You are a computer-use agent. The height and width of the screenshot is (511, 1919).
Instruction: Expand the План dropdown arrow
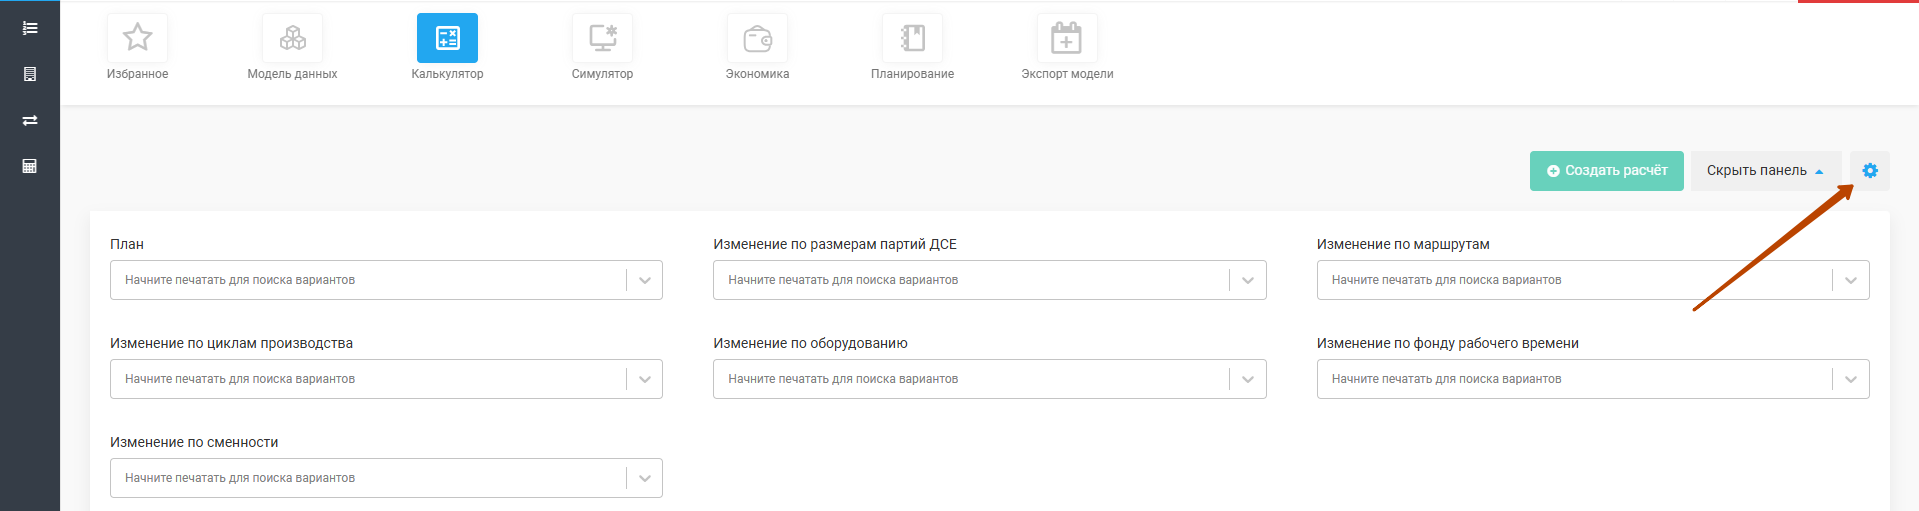pos(645,280)
